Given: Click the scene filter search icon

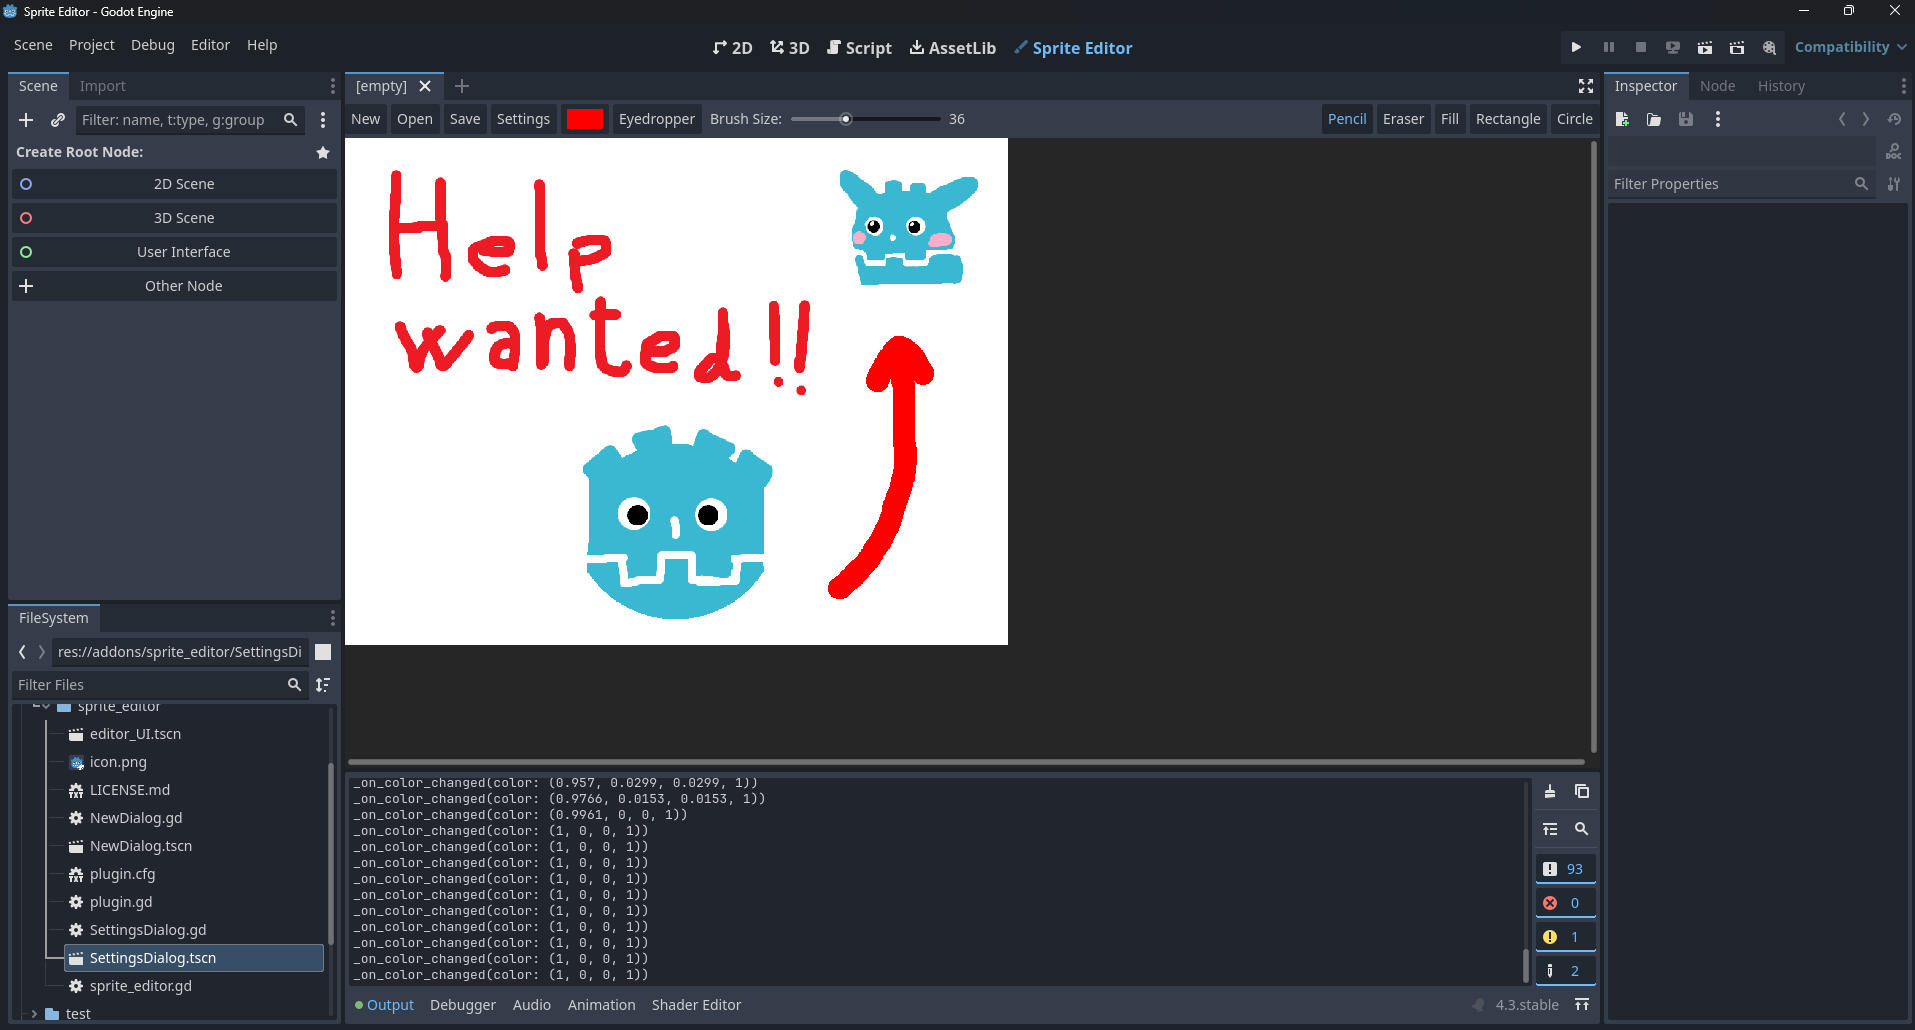Looking at the screenshot, I should 290,120.
